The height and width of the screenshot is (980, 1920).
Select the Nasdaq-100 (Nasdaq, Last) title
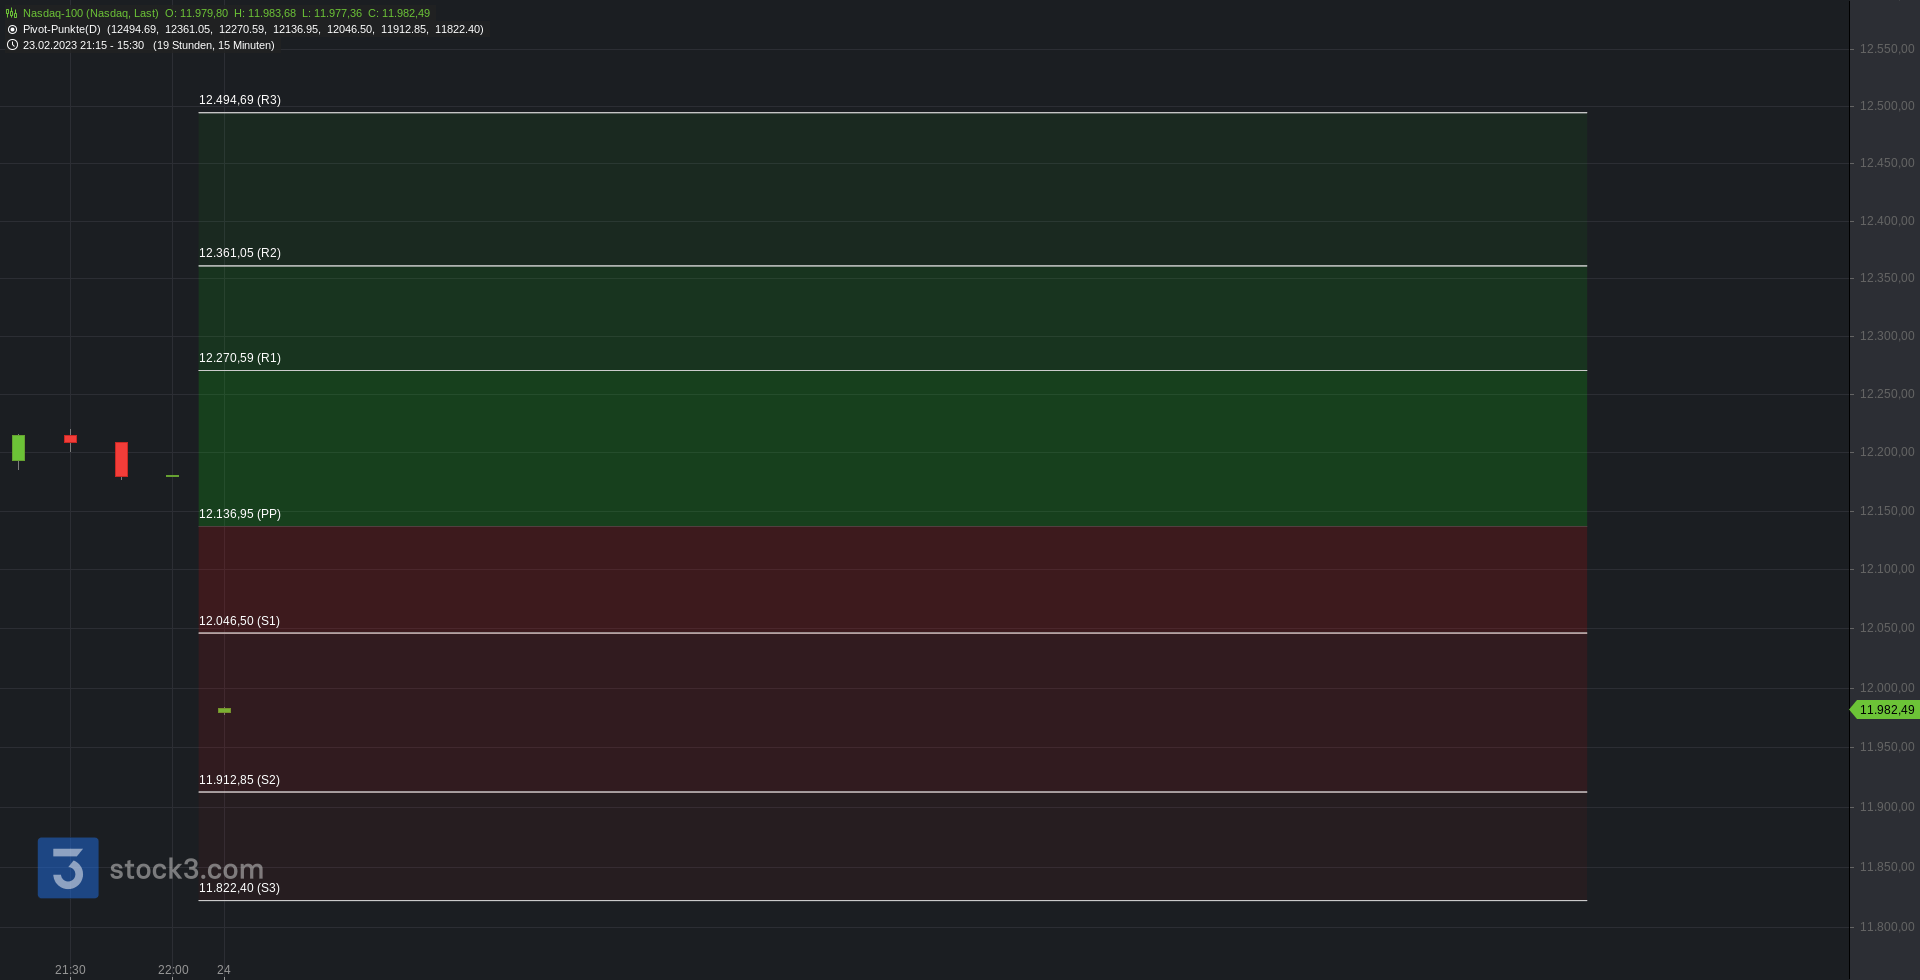(91, 13)
